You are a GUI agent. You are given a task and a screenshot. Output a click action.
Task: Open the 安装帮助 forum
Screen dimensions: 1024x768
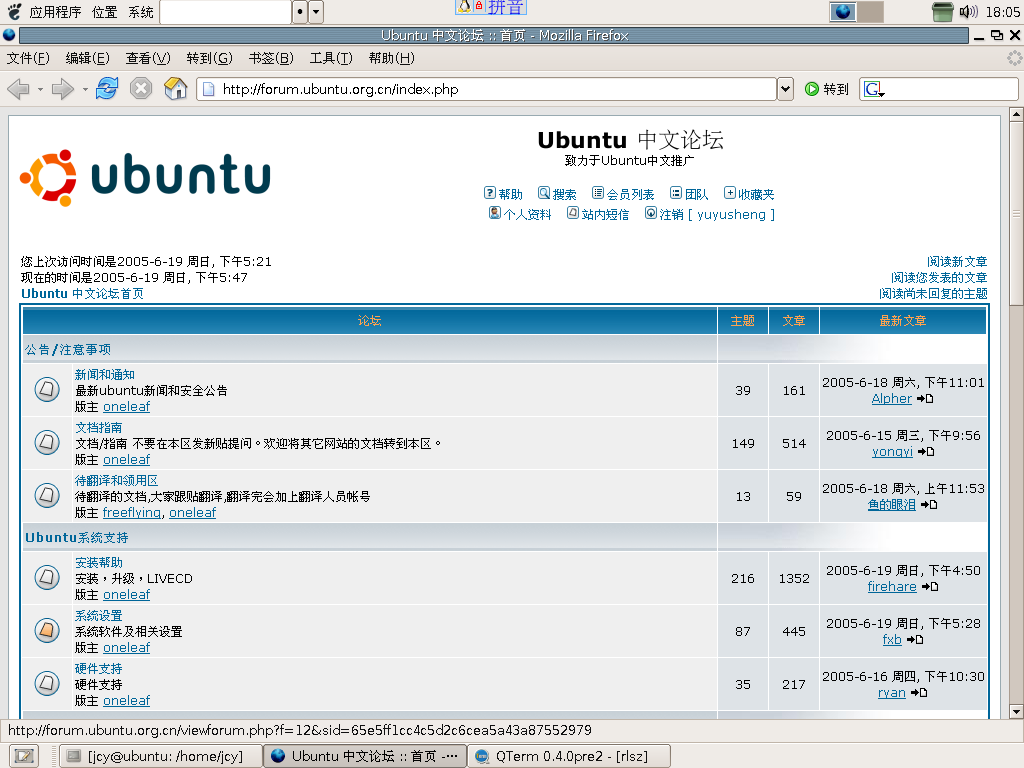click(99, 562)
